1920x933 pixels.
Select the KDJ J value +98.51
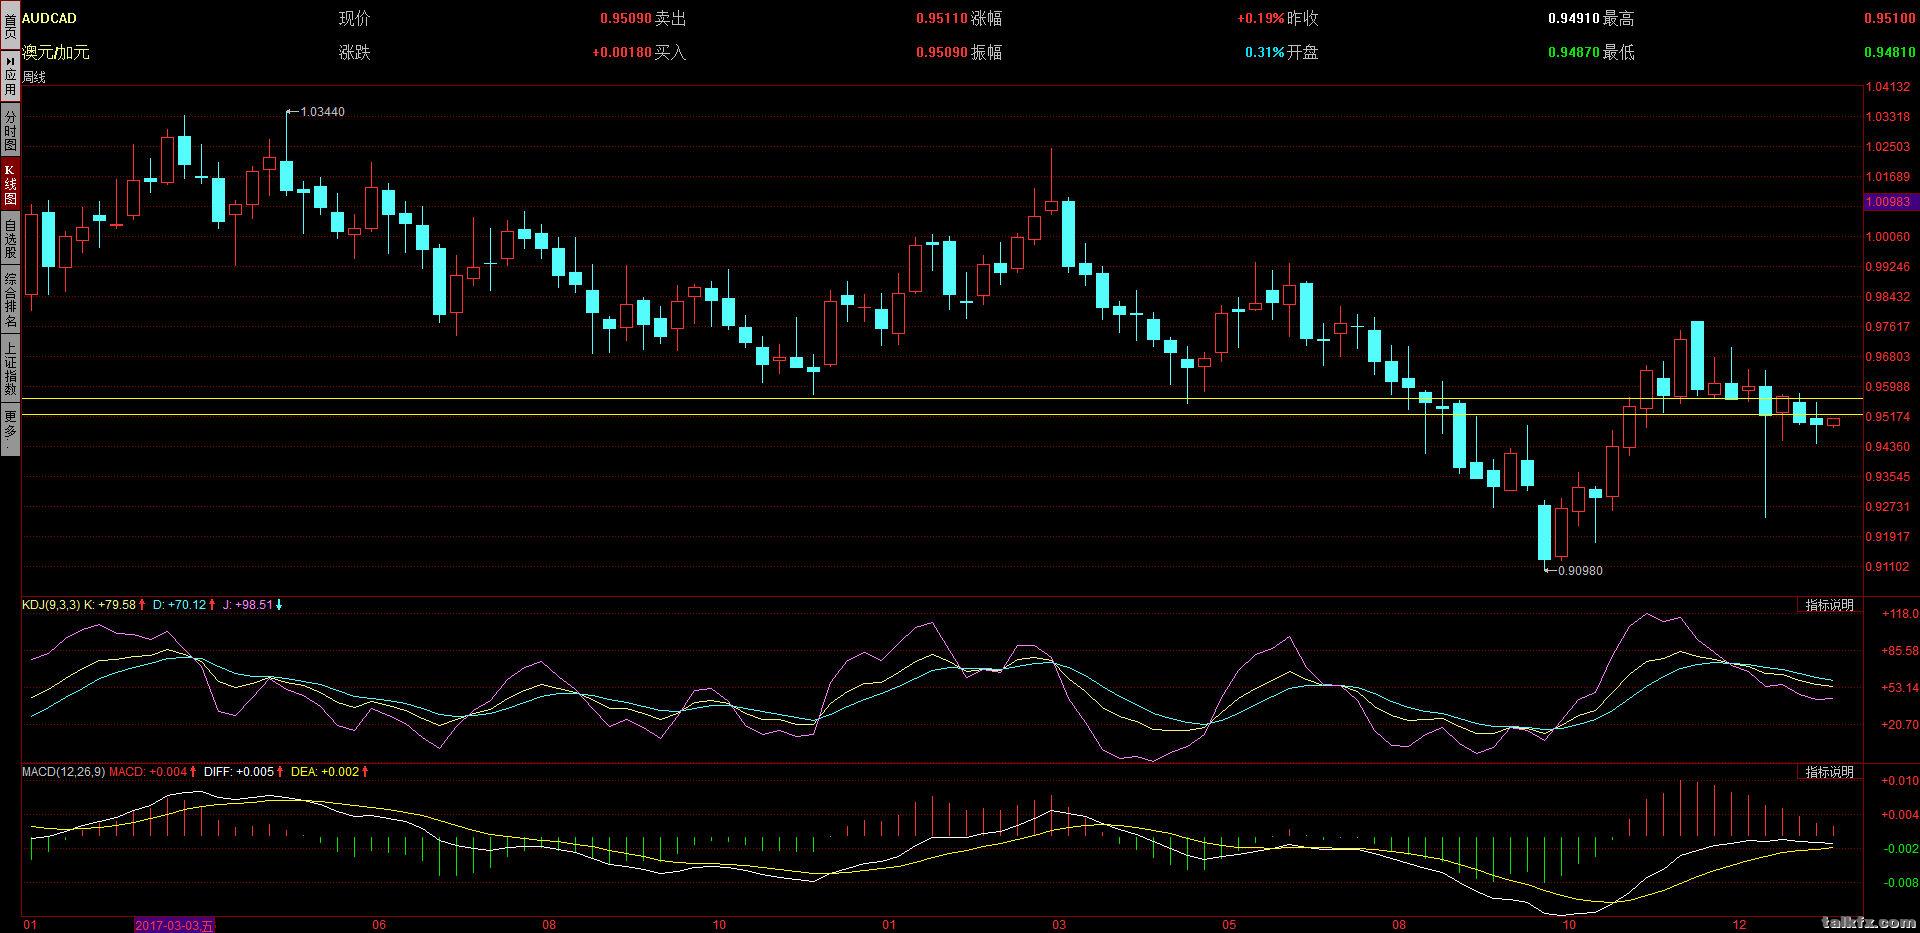(254, 605)
